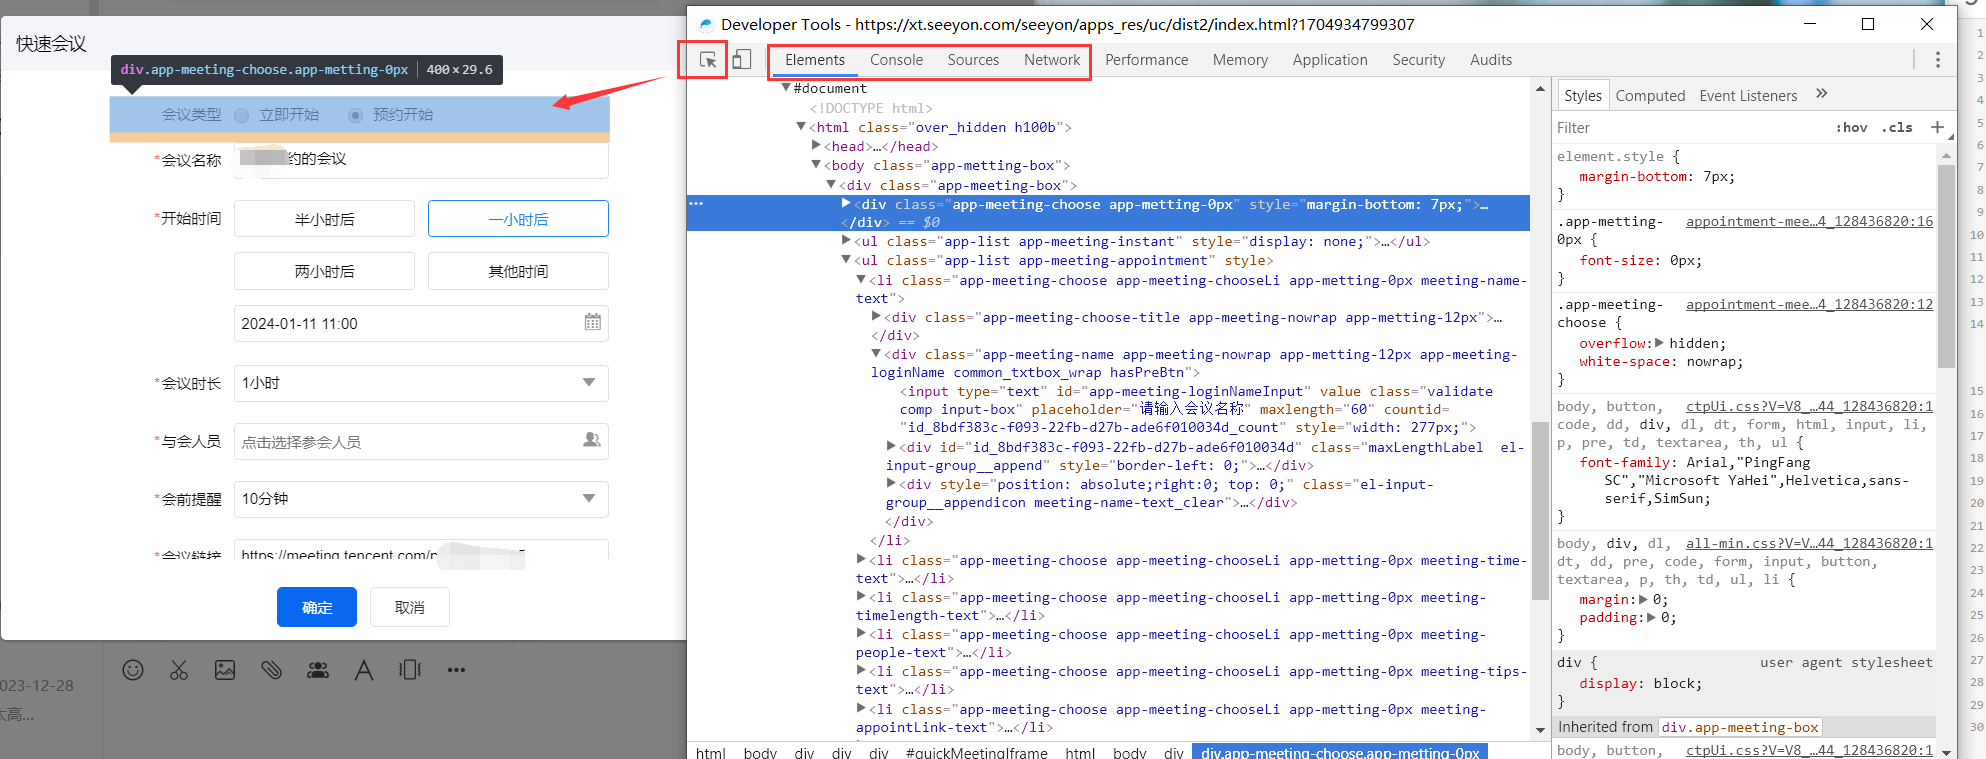Click the 确定 confirm button
Viewport: 1986px width, 759px height.
coord(316,607)
